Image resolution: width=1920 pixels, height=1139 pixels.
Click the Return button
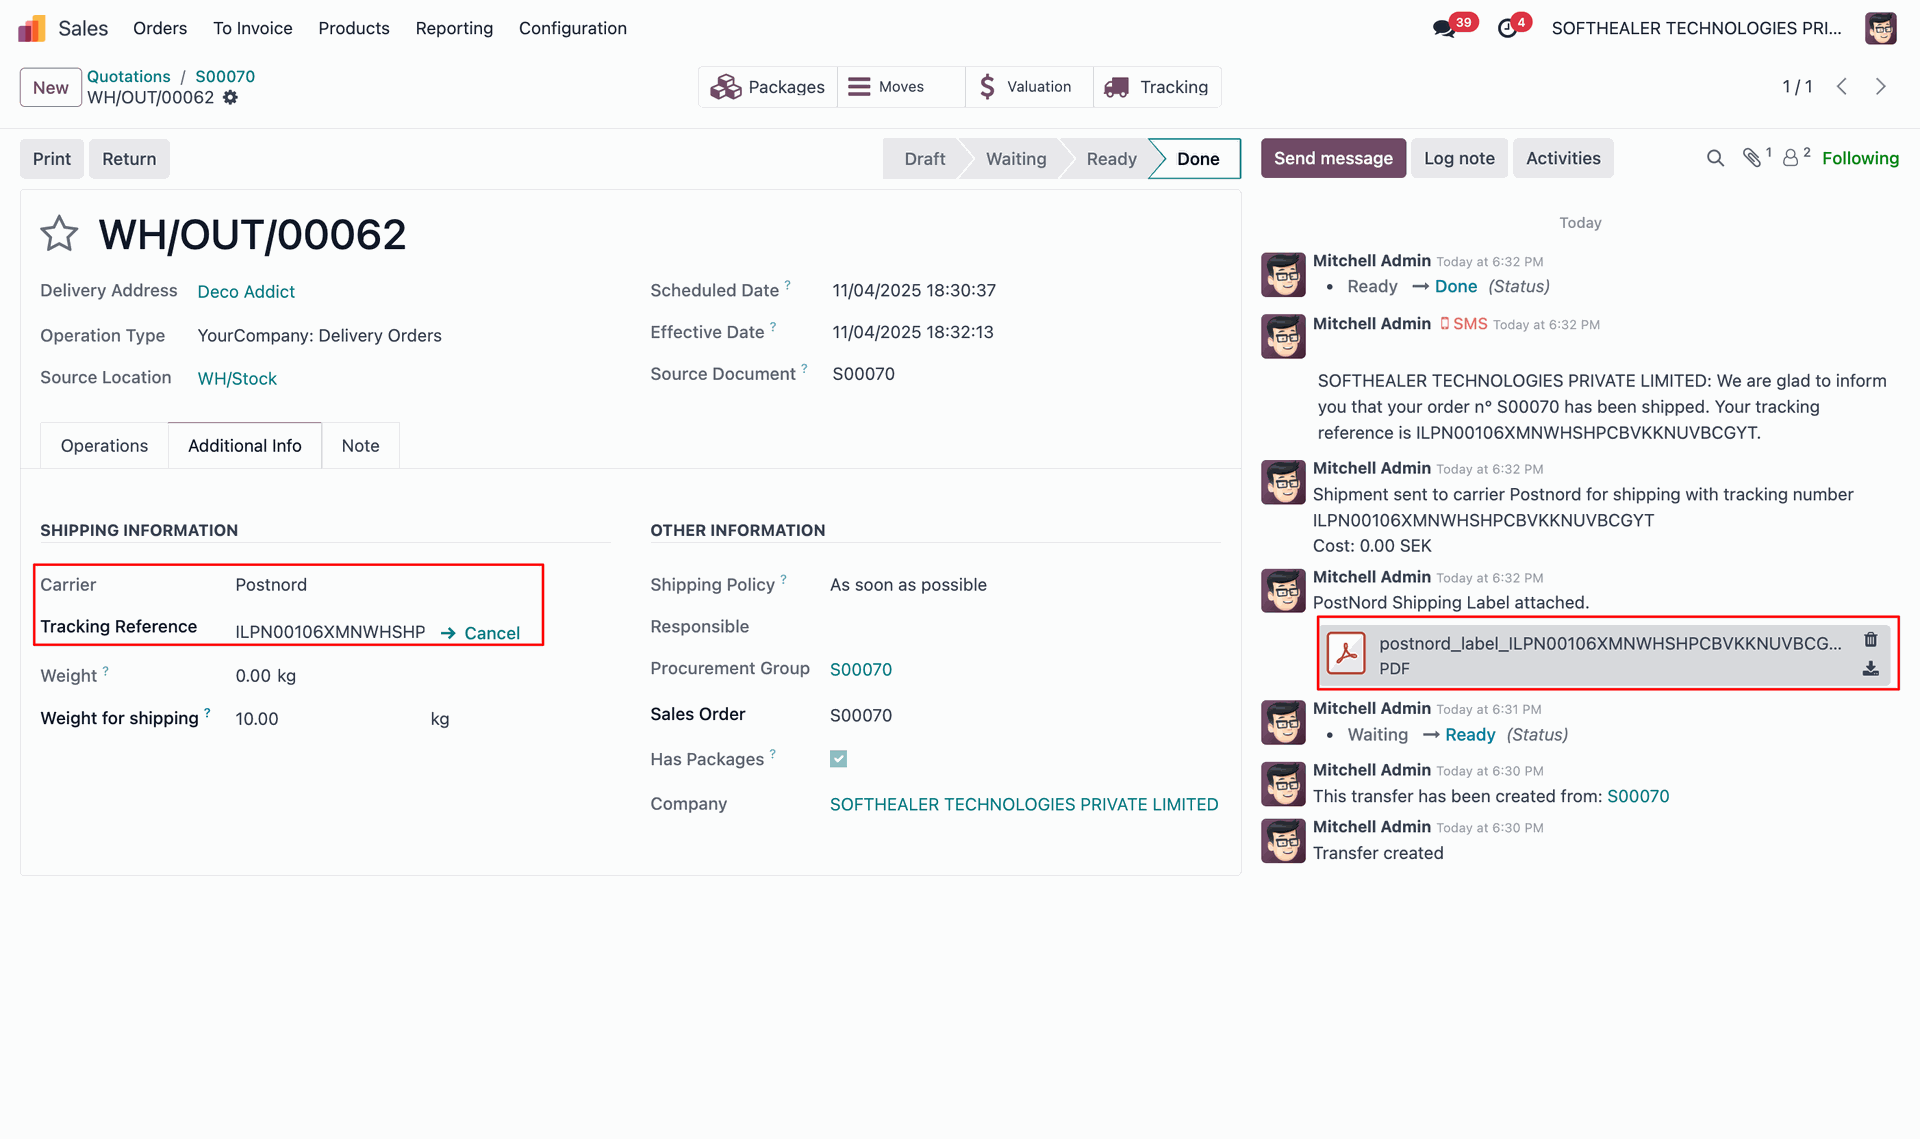[x=129, y=159]
